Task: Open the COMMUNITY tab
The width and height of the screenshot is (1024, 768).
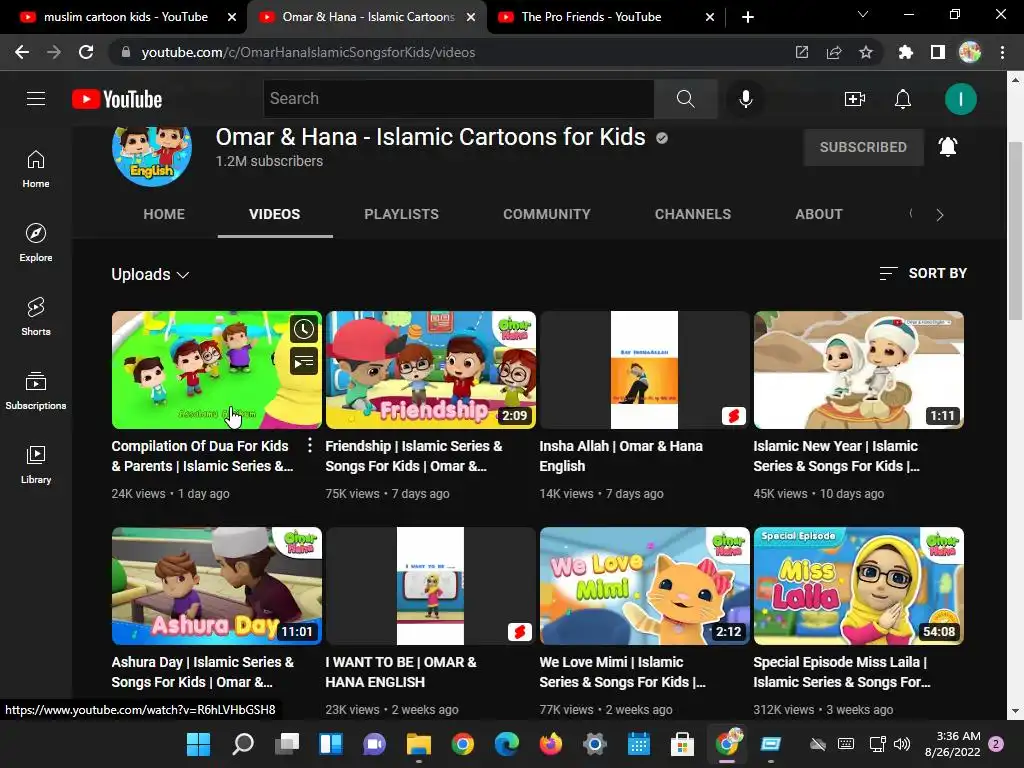Action: [547, 214]
